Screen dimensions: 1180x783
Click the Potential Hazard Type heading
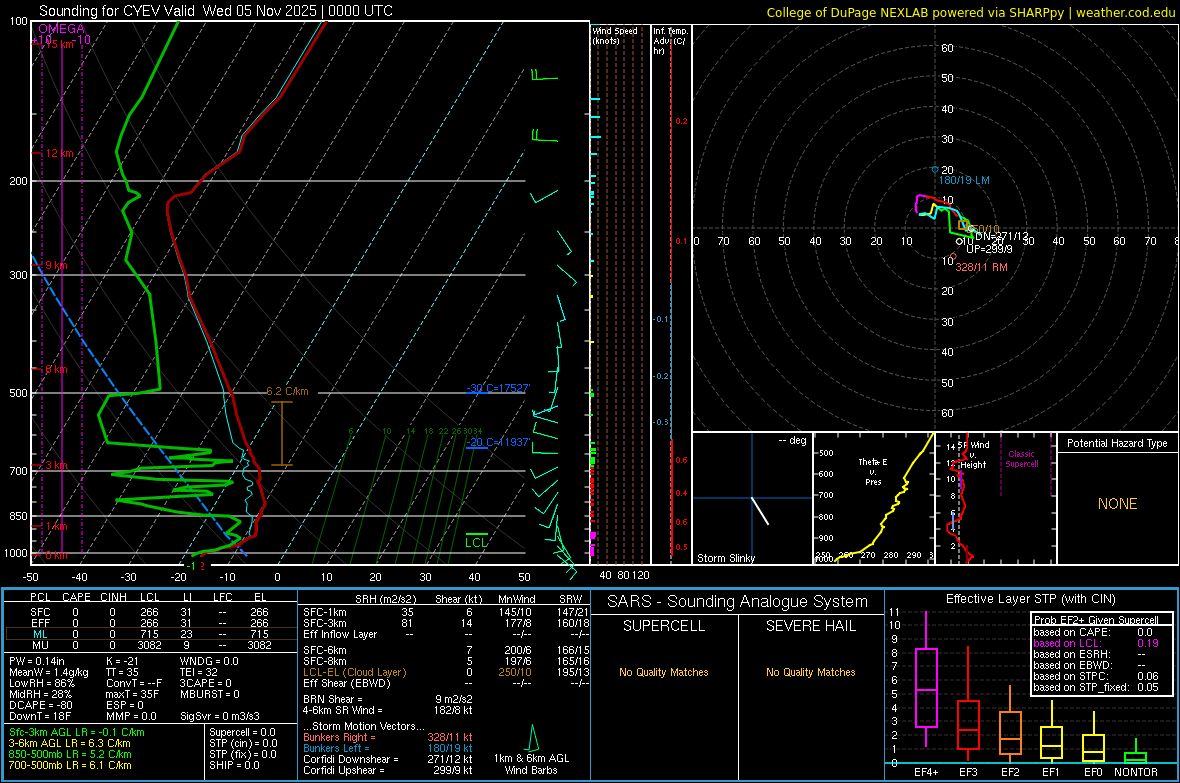[1118, 443]
